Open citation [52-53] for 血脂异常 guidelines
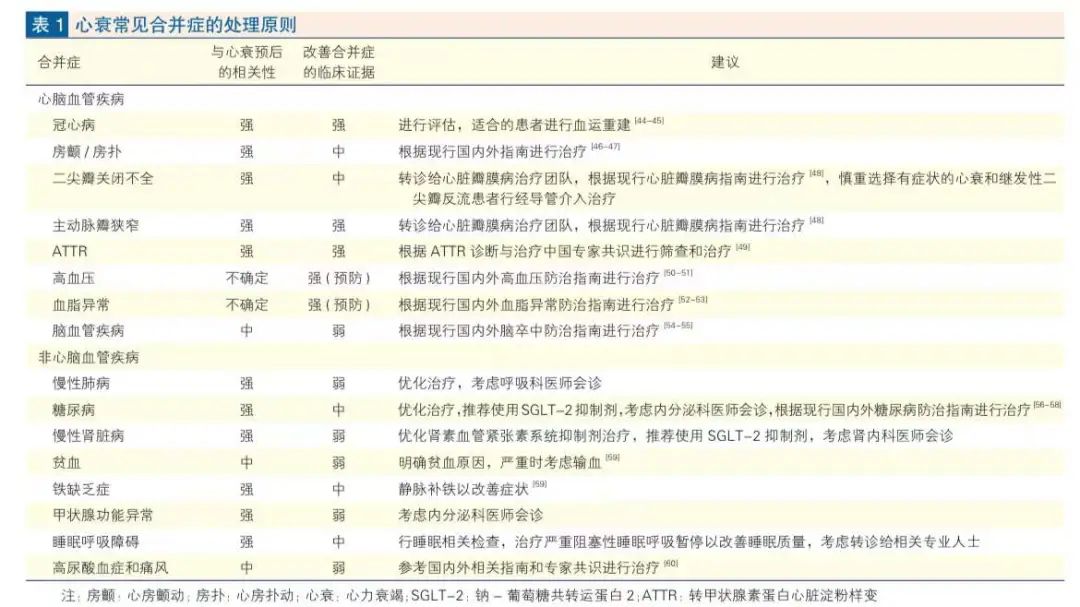1080x607 pixels. click(691, 300)
